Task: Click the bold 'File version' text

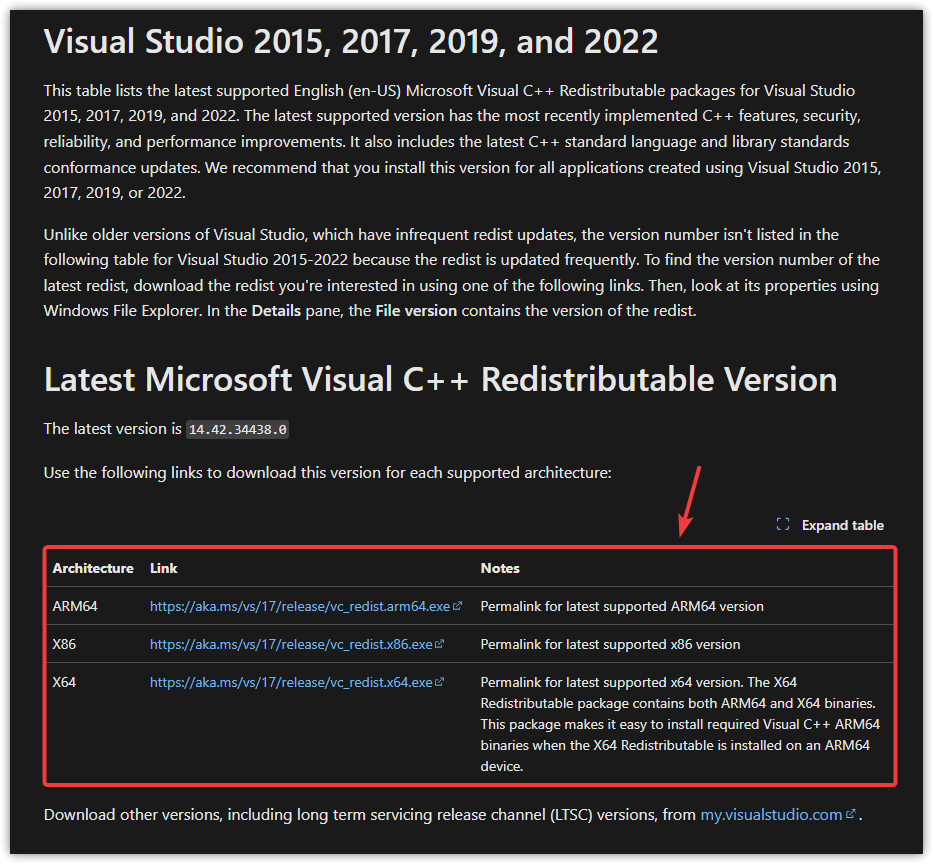Action: click(416, 311)
